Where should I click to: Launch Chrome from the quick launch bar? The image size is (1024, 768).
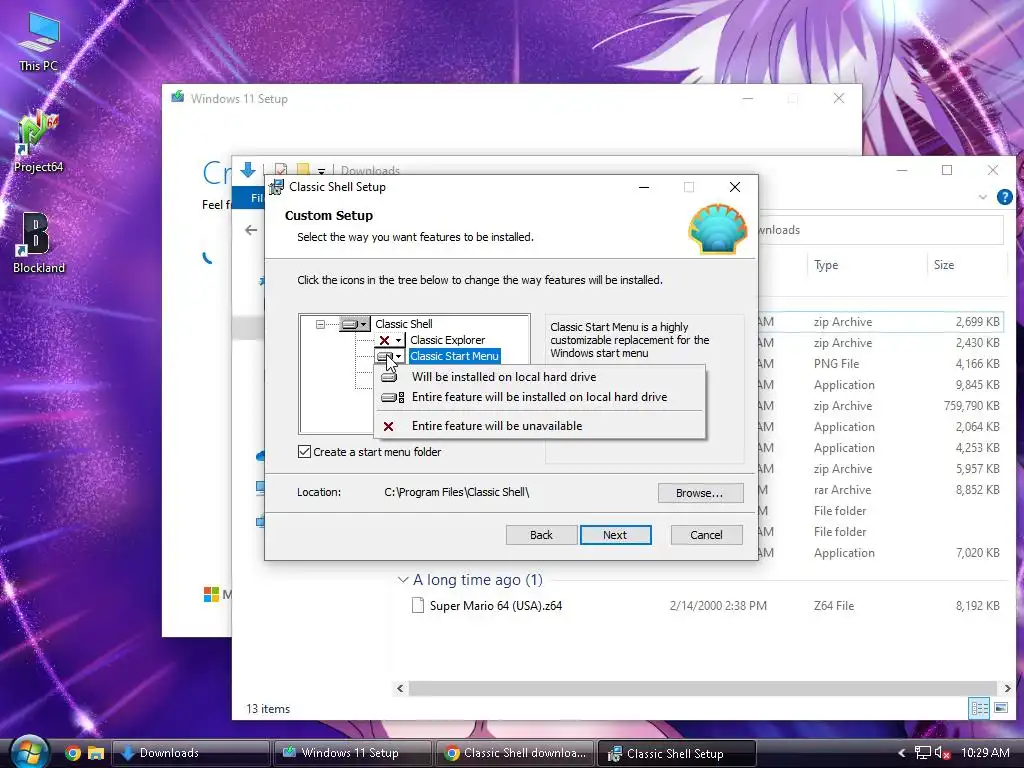72,753
